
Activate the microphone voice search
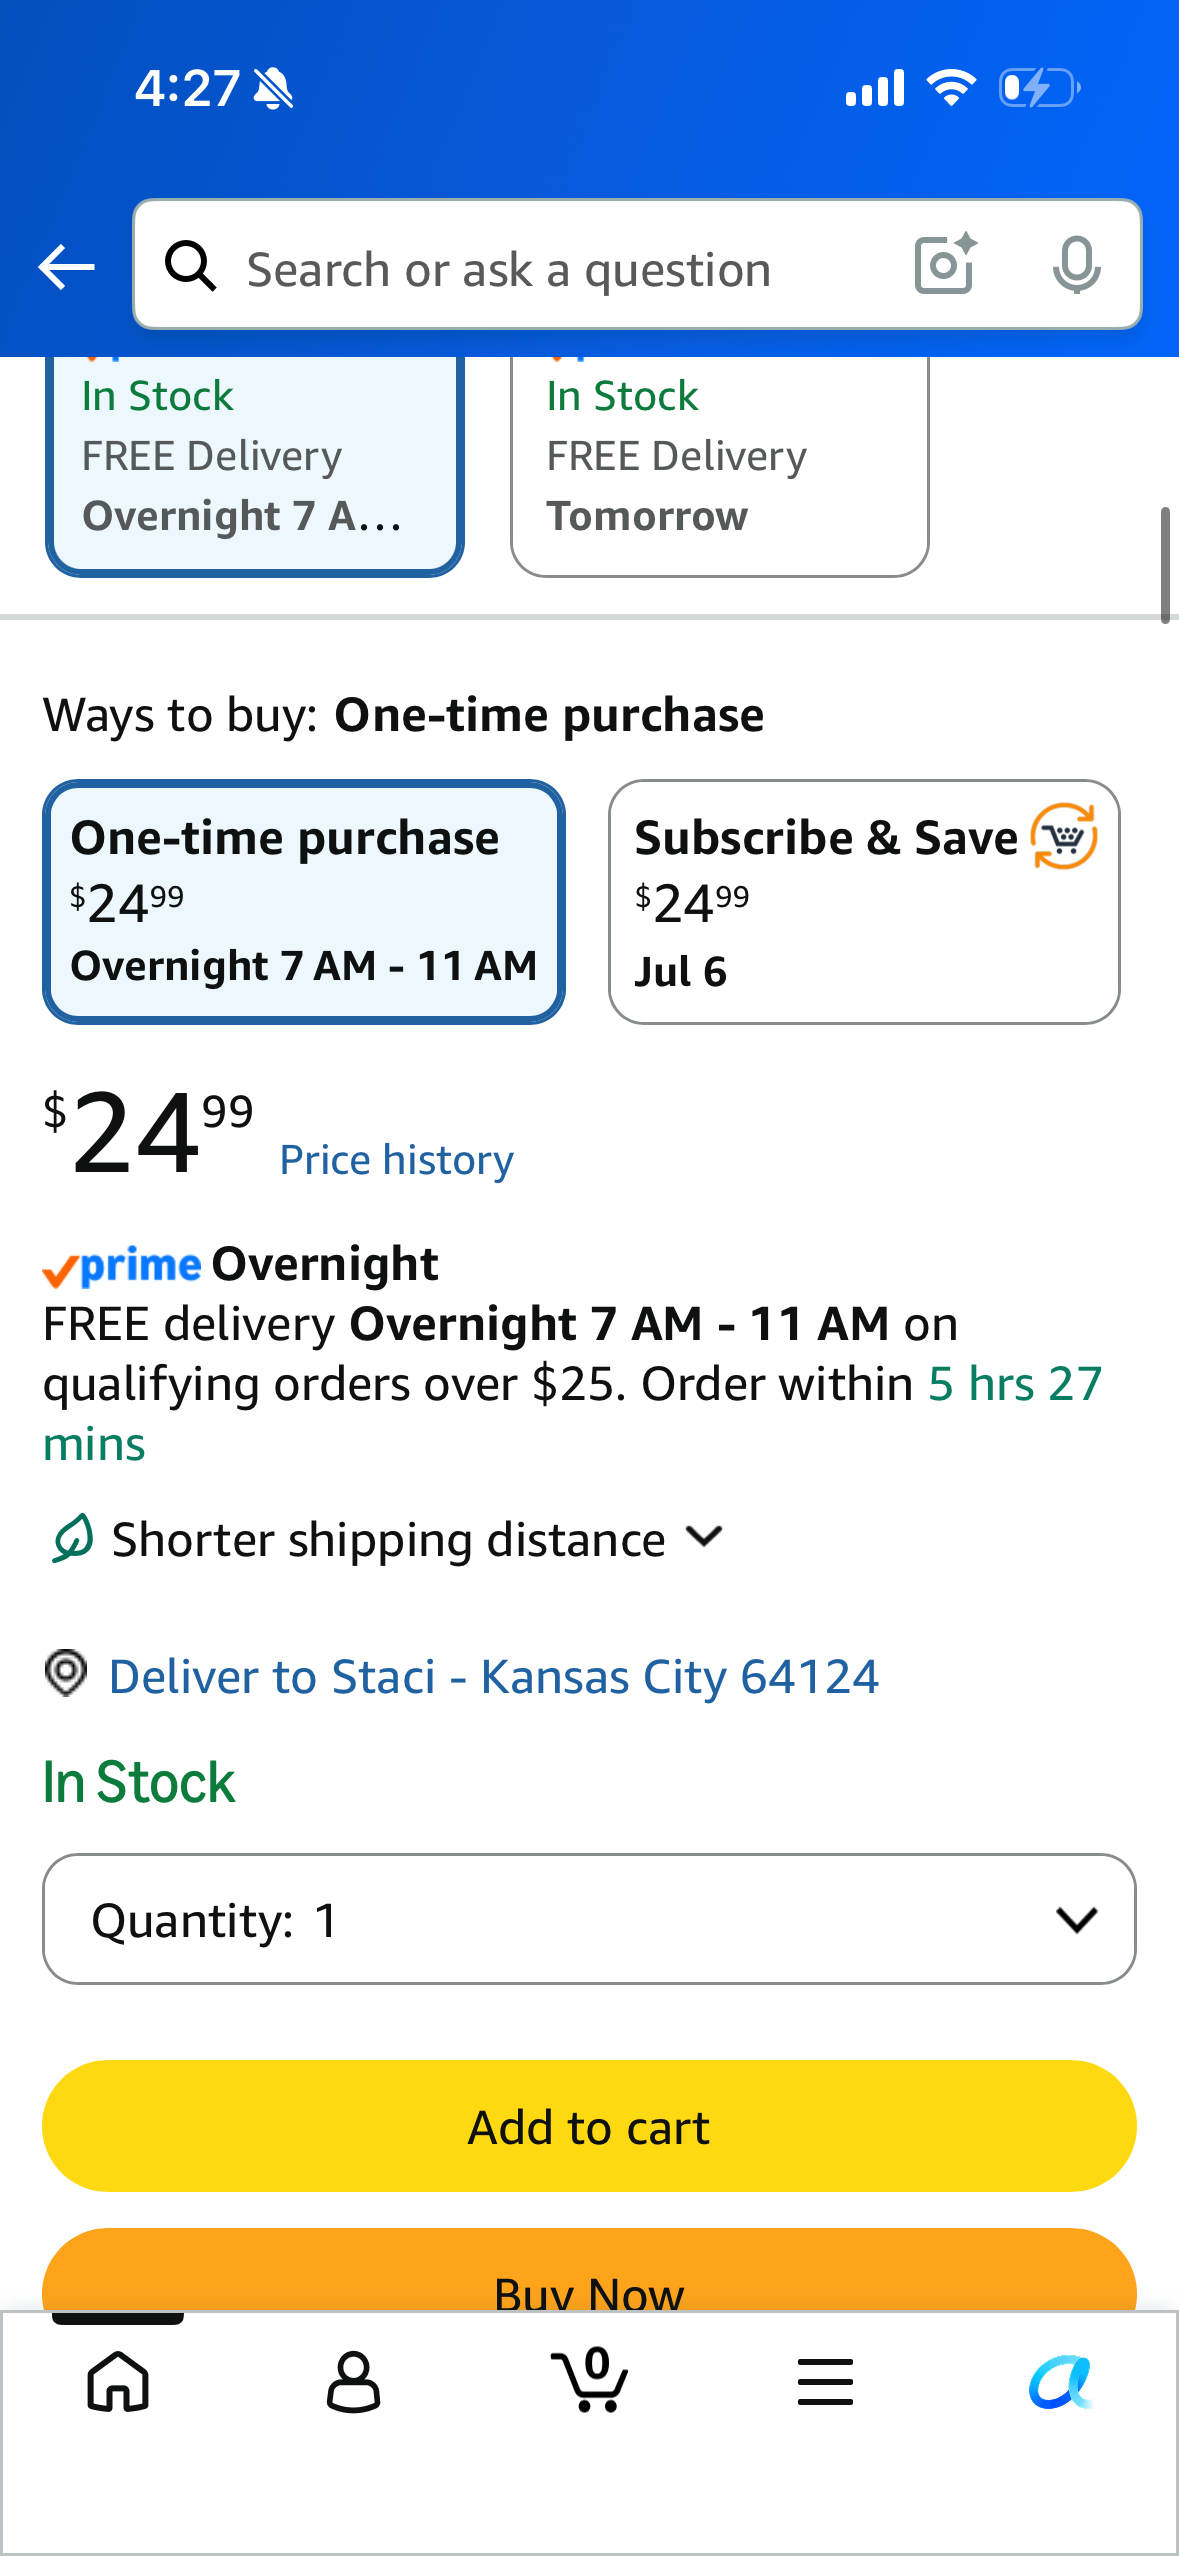pyautogui.click(x=1076, y=265)
